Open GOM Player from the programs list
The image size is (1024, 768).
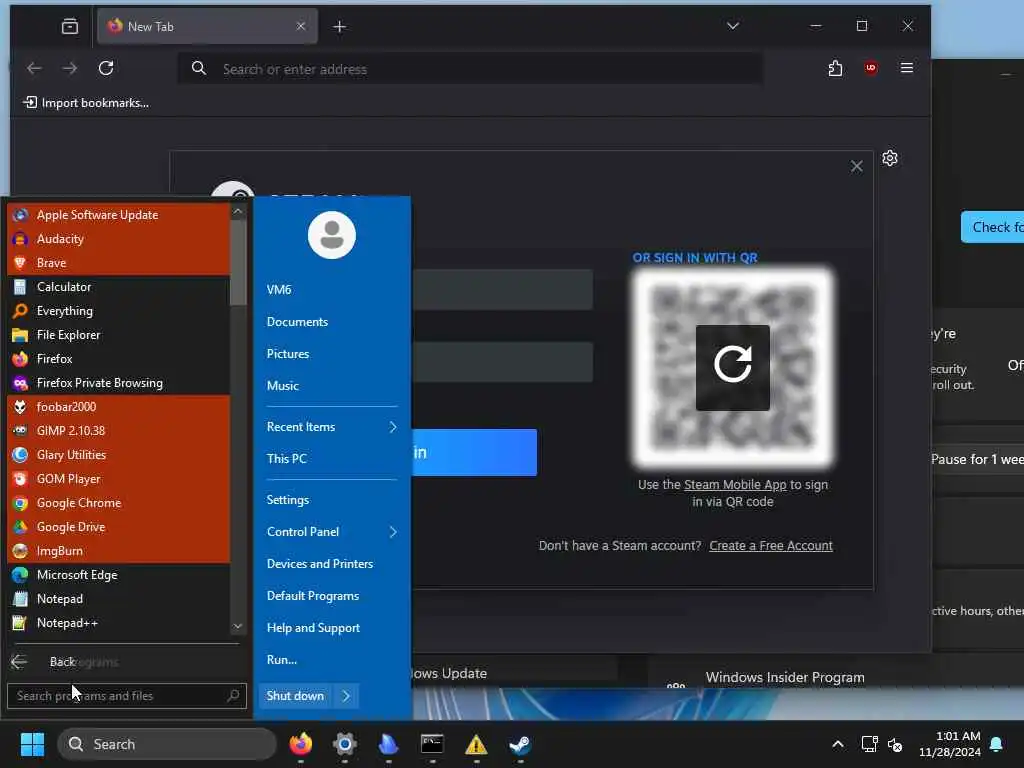tap(118, 479)
